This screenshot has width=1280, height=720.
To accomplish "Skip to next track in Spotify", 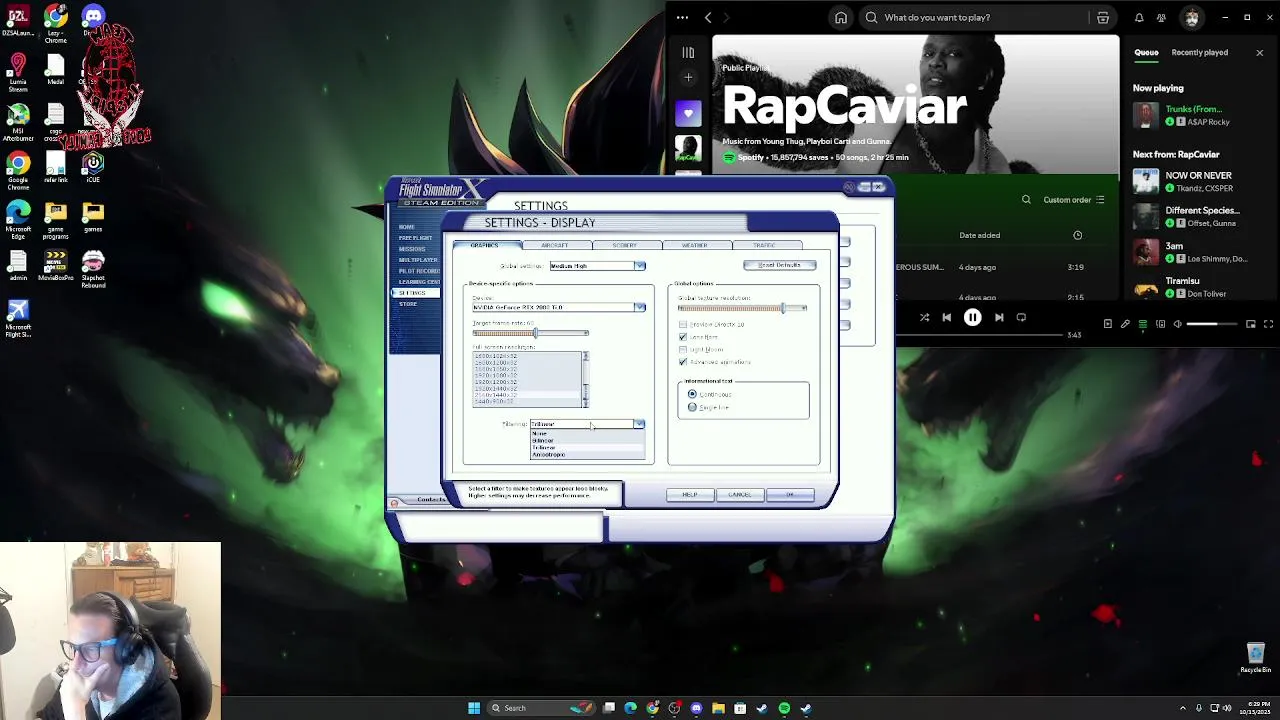I will (x=999, y=318).
